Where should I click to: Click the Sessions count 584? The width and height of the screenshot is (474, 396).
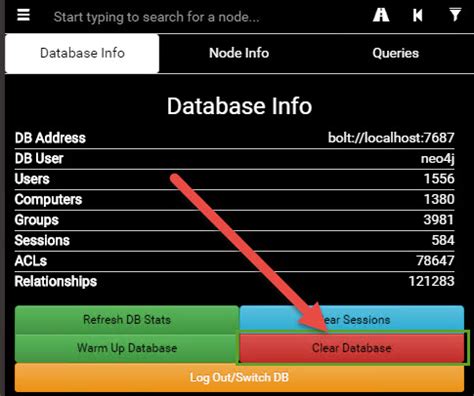coord(443,240)
